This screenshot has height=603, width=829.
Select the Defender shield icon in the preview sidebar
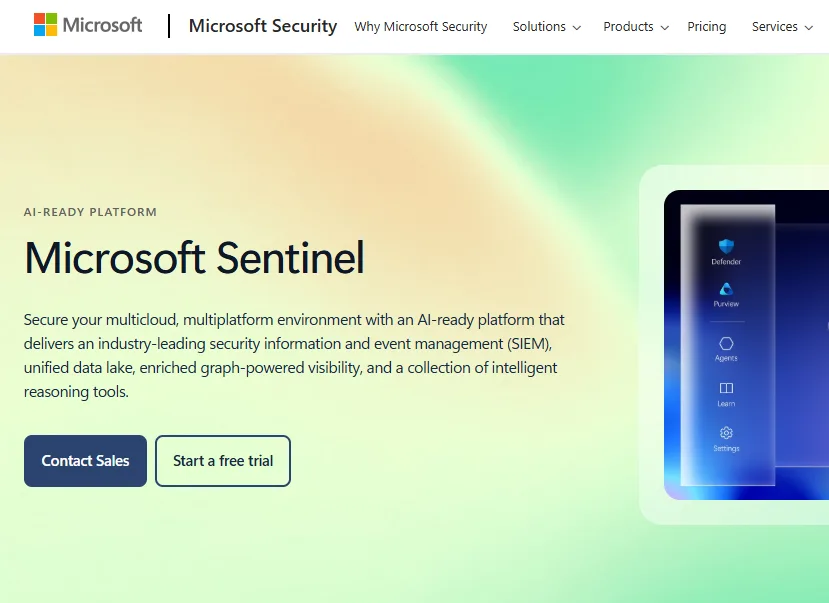coord(727,245)
